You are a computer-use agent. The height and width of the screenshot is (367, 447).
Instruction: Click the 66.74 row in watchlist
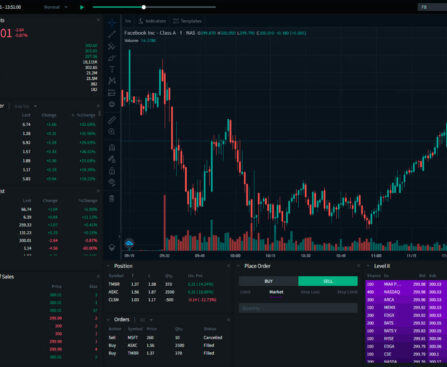[50, 209]
